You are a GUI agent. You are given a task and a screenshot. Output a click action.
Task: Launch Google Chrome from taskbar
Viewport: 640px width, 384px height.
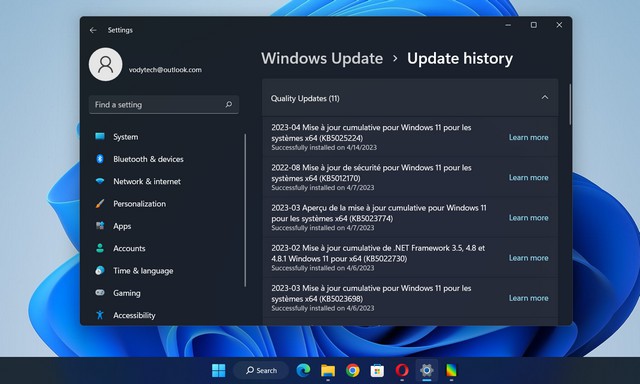click(x=353, y=371)
